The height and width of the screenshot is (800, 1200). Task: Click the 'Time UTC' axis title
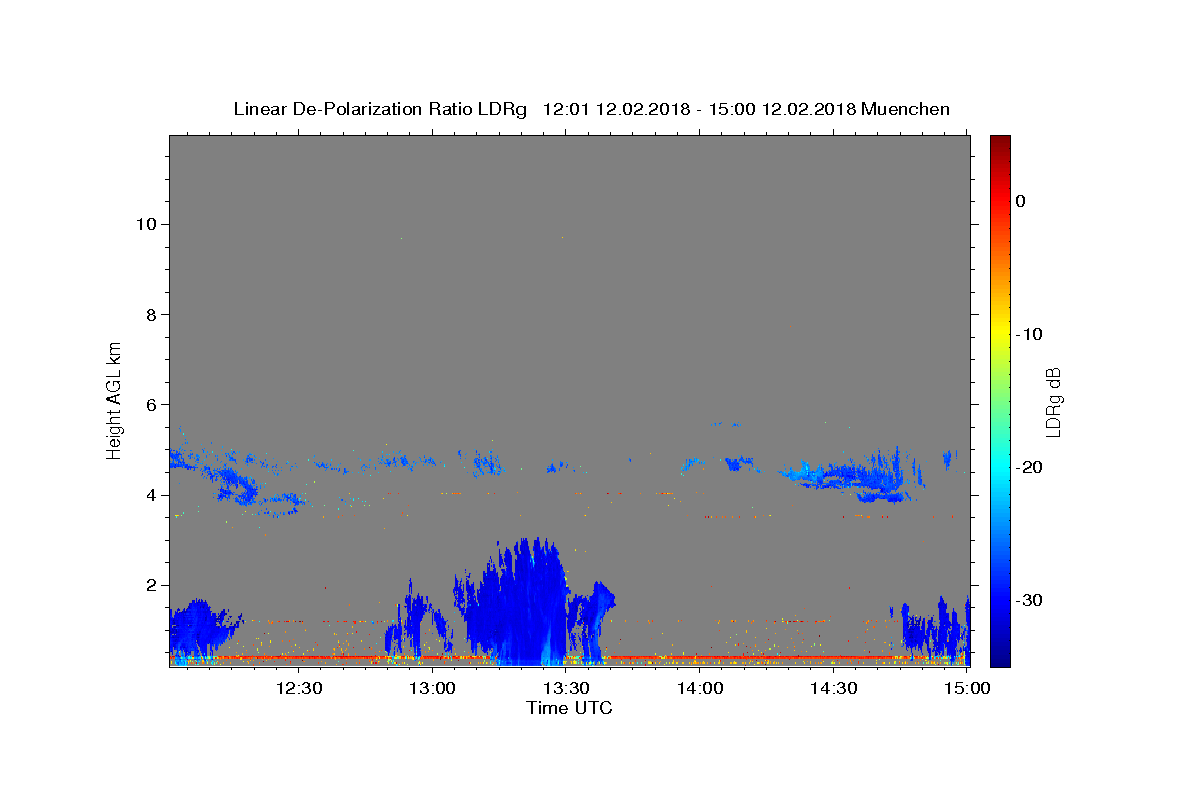569,708
